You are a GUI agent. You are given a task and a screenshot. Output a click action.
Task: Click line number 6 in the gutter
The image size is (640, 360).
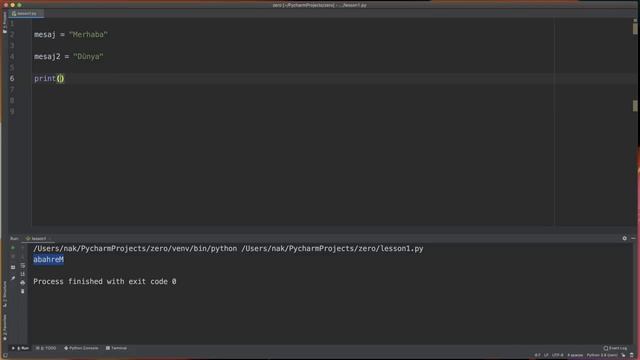tap(12, 78)
